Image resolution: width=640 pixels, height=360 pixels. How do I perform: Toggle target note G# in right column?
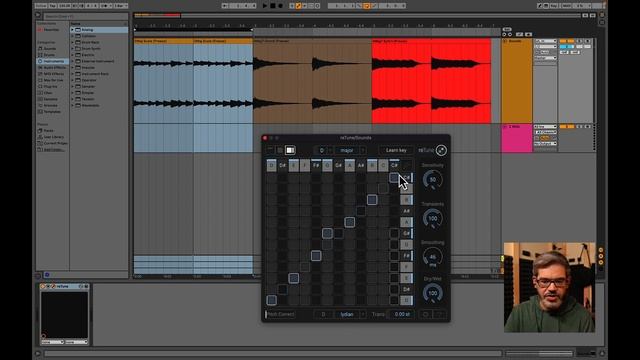click(x=406, y=233)
